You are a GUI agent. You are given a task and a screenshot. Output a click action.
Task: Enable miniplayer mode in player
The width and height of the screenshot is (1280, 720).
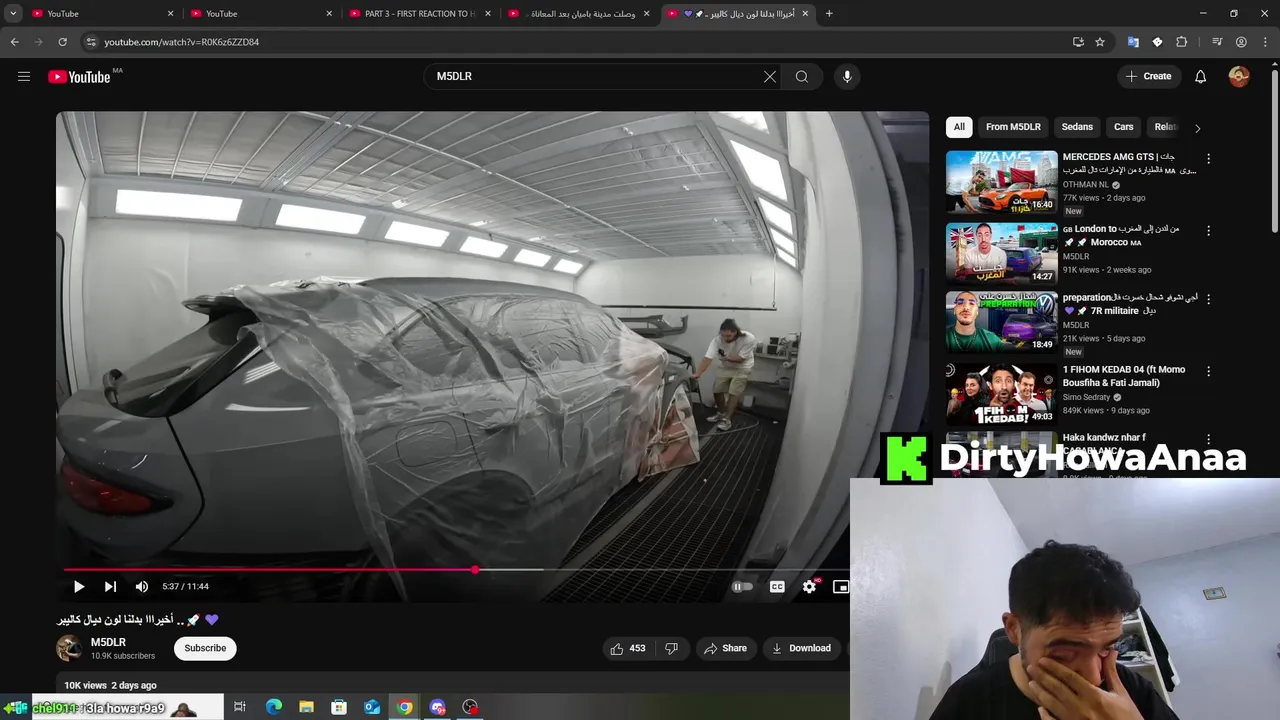[840, 587]
